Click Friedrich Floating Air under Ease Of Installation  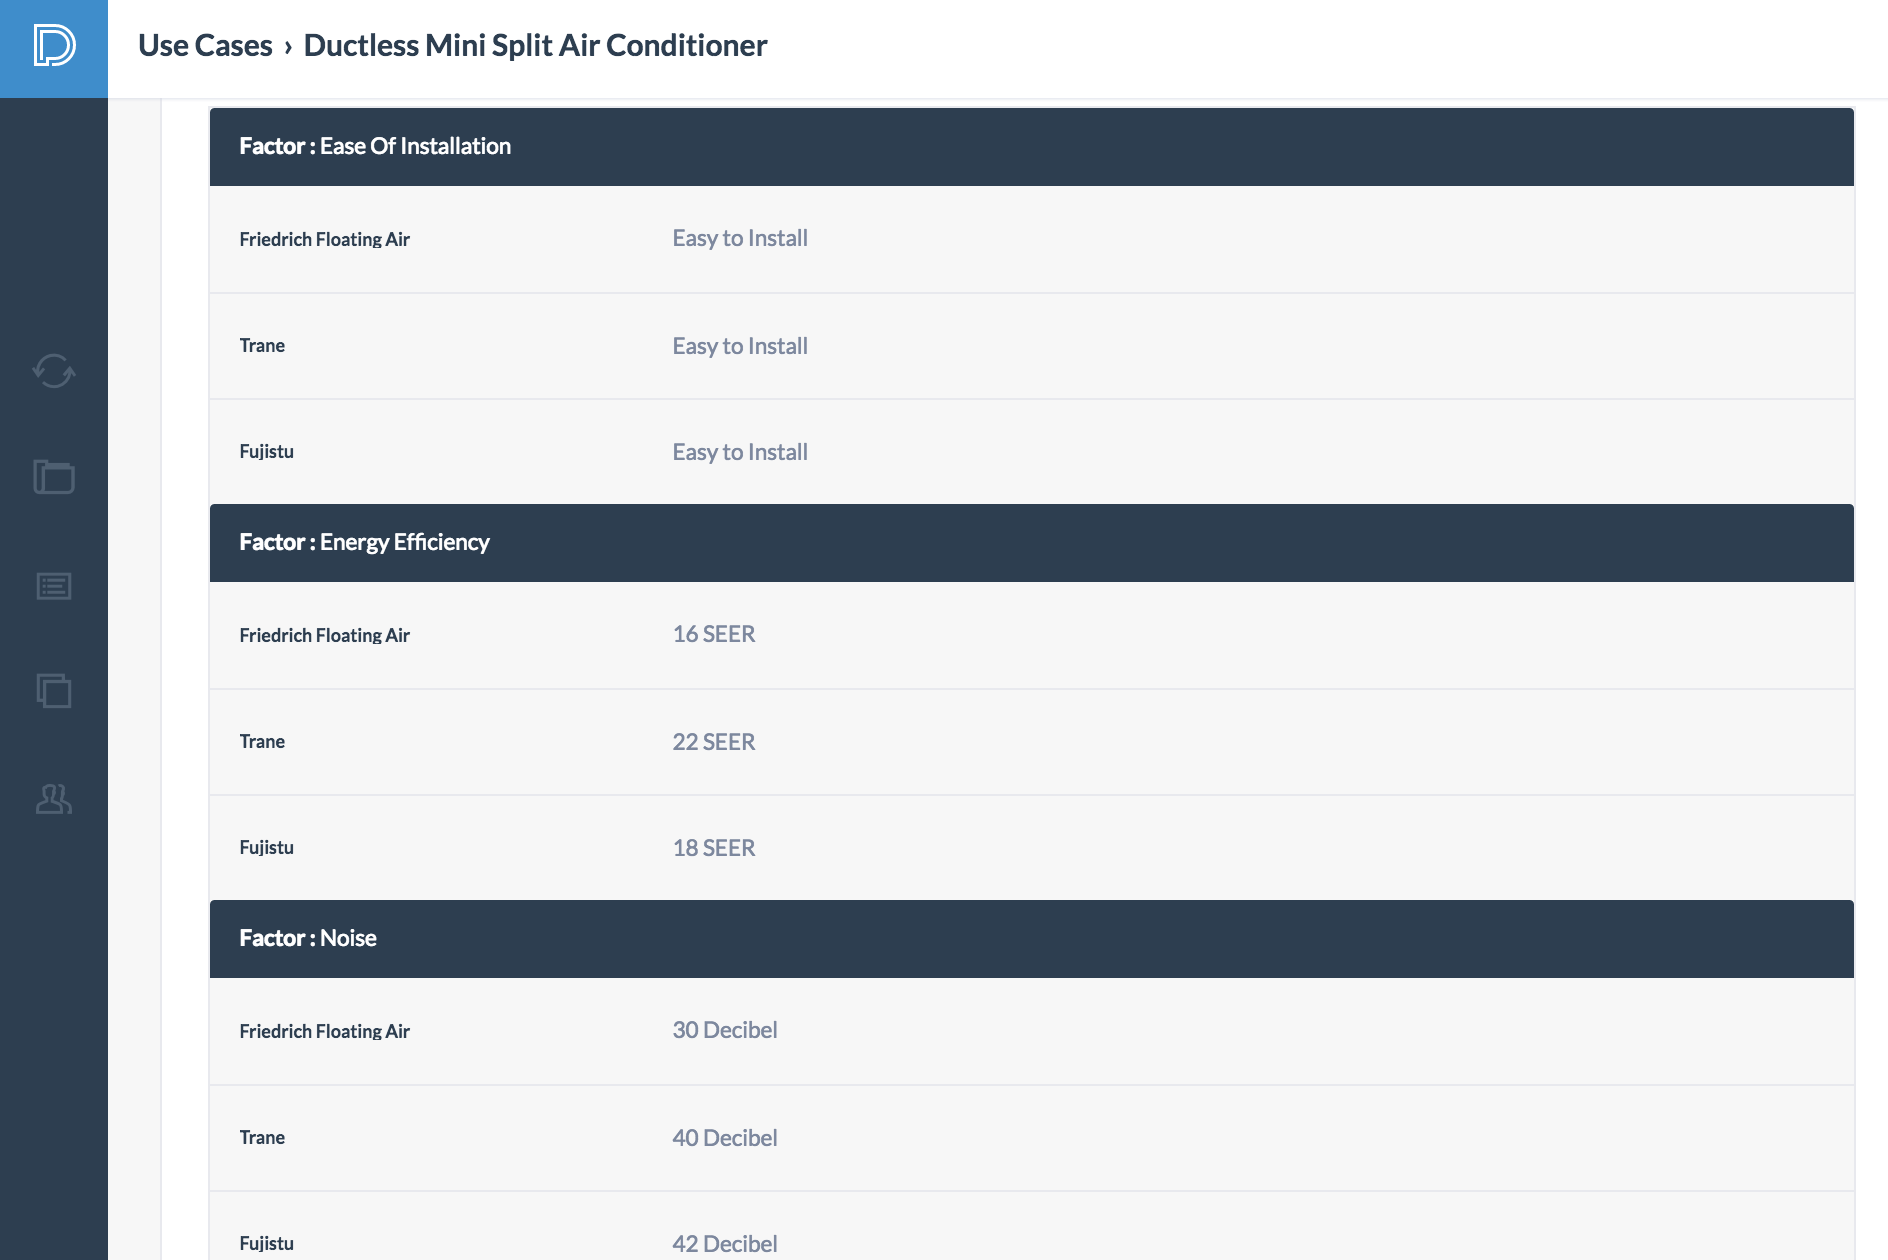coord(324,240)
